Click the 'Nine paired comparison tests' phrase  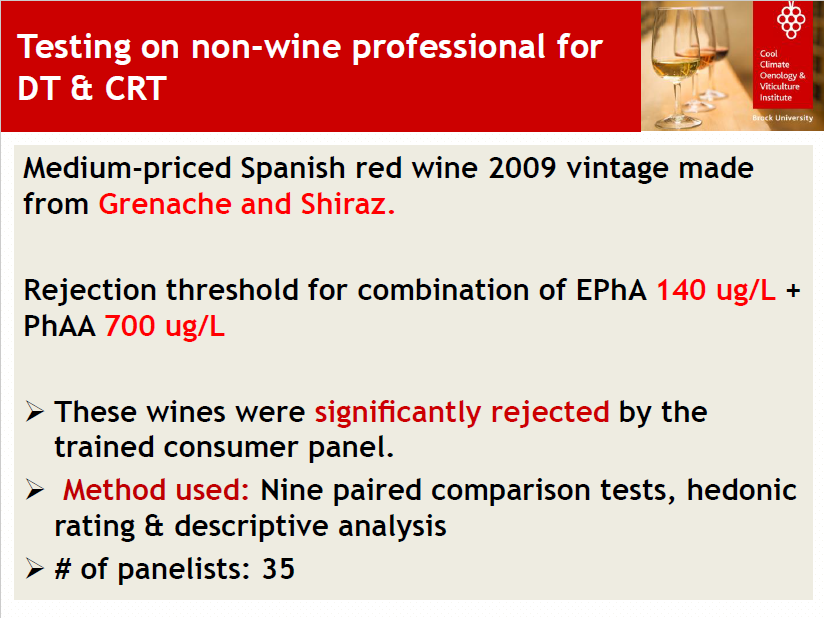pos(468,491)
